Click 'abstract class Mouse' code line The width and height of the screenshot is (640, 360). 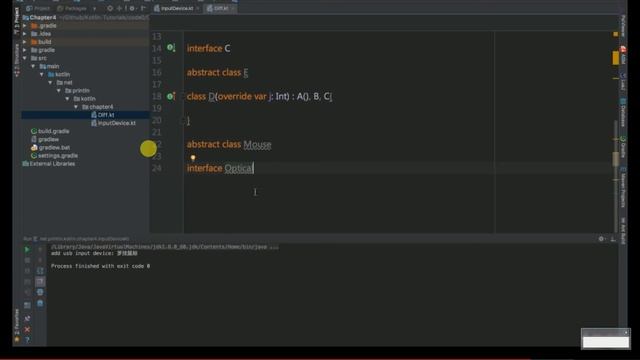(x=229, y=144)
